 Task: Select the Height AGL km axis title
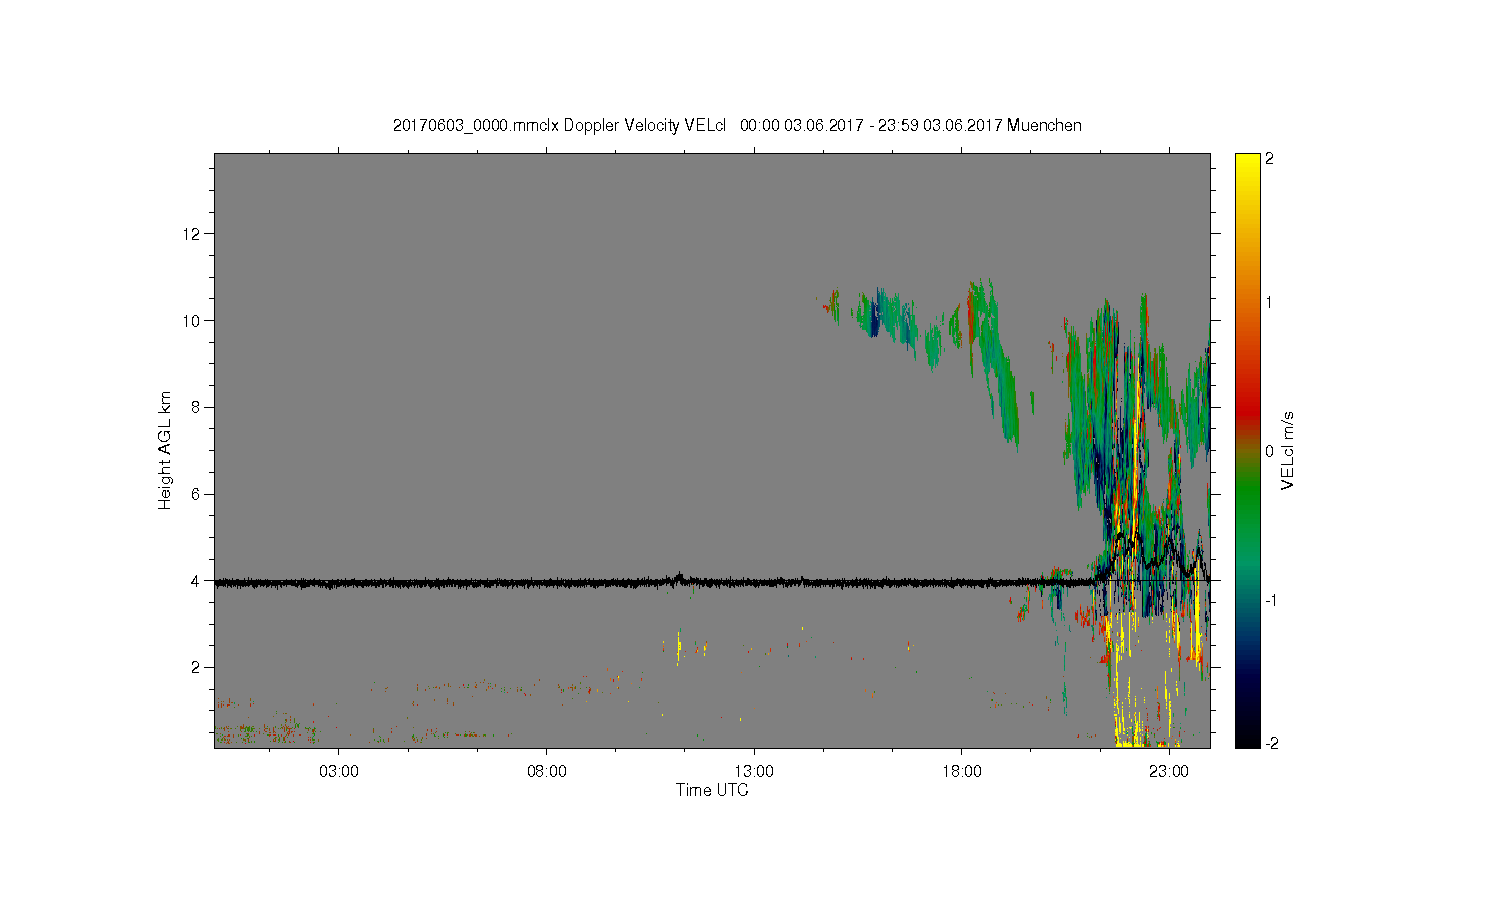pyautogui.click(x=165, y=450)
